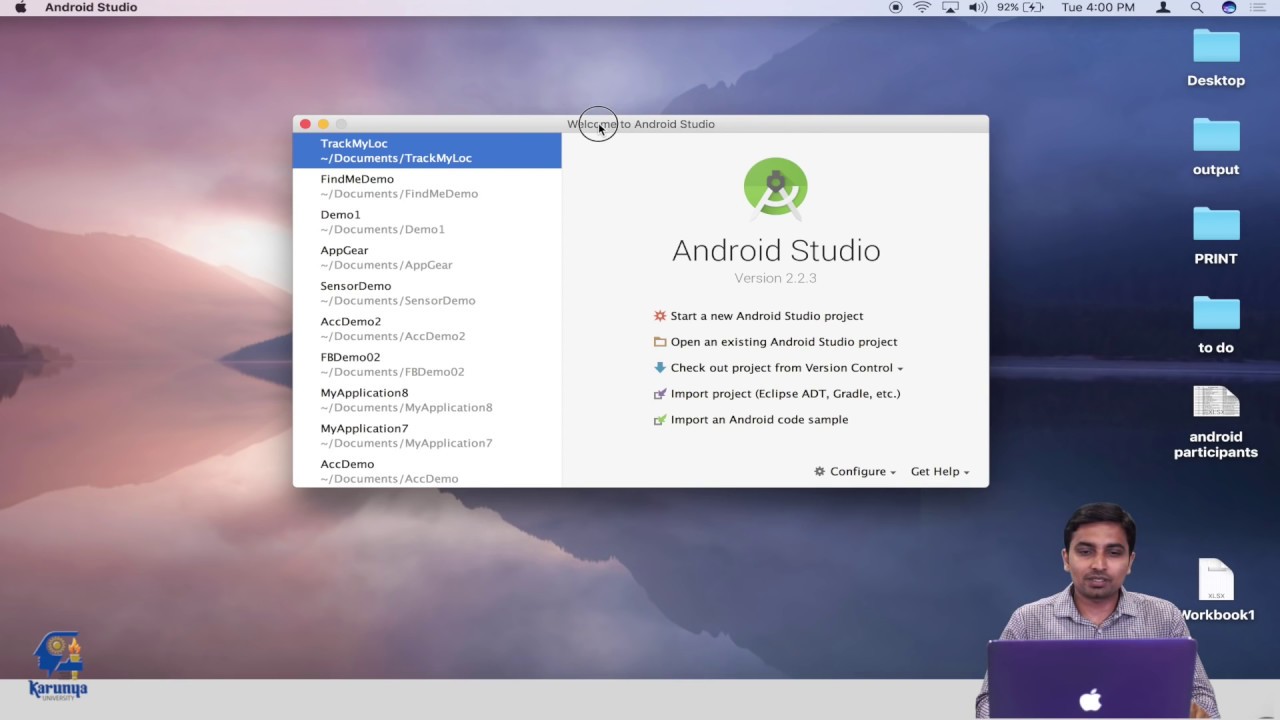Import an Android code sample
The image size is (1280, 720).
coord(759,420)
